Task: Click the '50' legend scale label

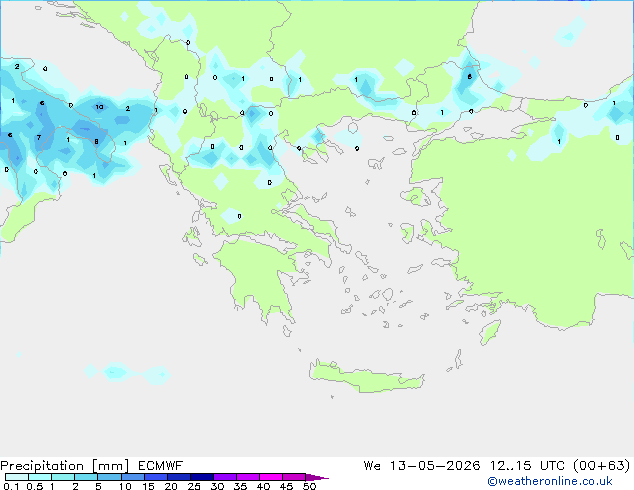Action: [x=309, y=486]
